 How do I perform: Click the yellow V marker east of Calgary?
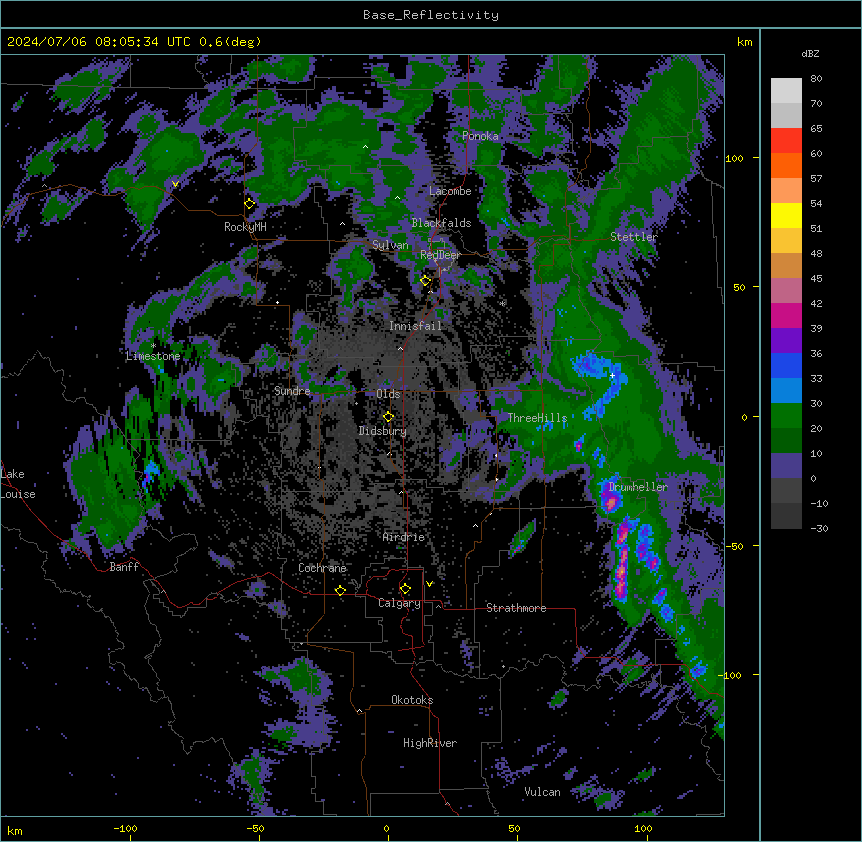(x=429, y=584)
